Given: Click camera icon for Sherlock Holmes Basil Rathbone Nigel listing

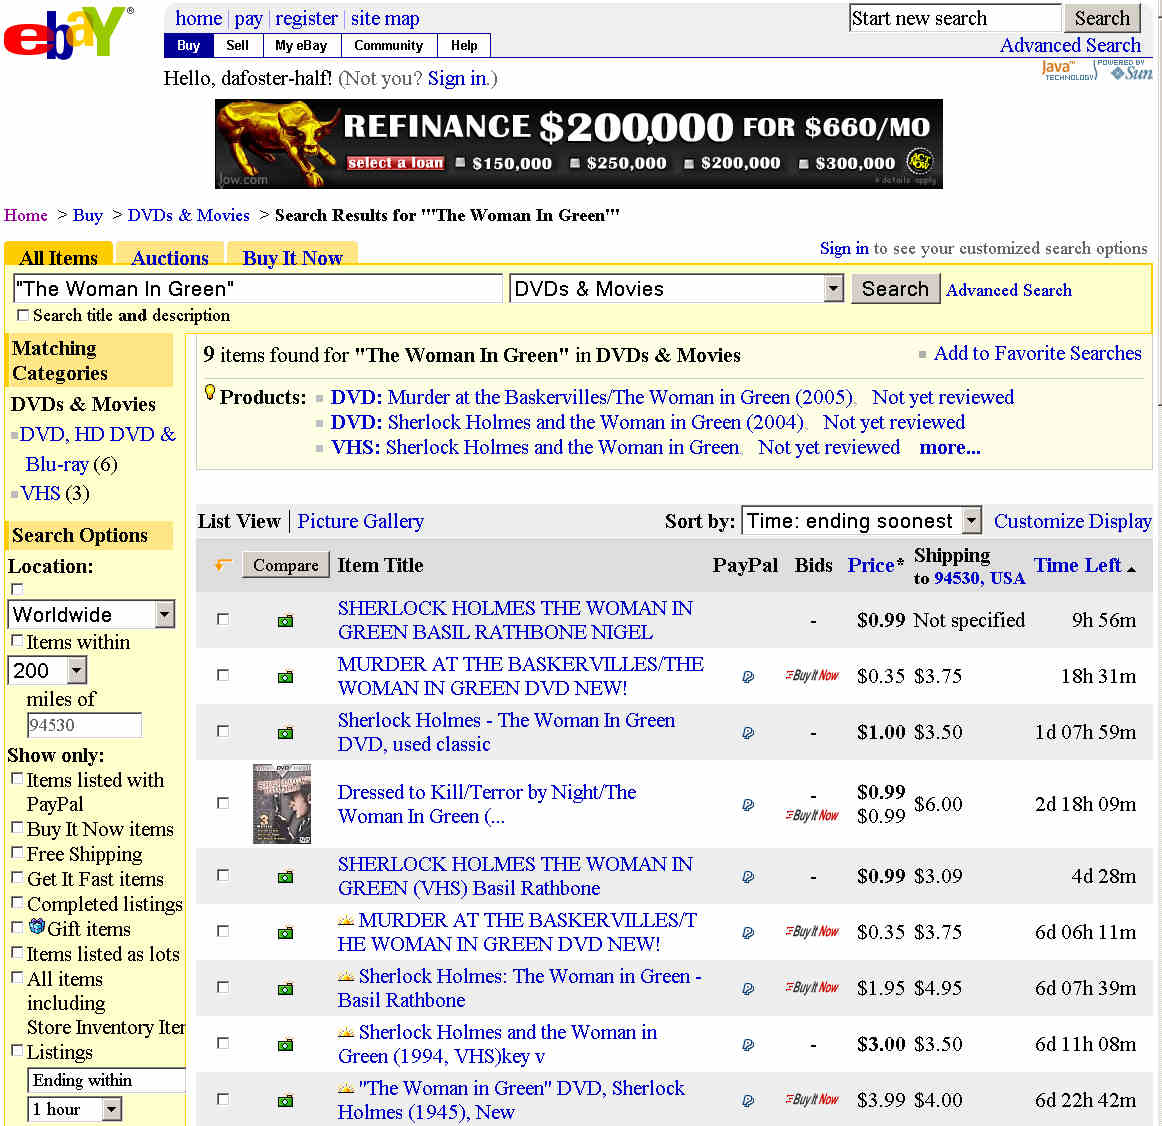Looking at the screenshot, I should pyautogui.click(x=285, y=621).
